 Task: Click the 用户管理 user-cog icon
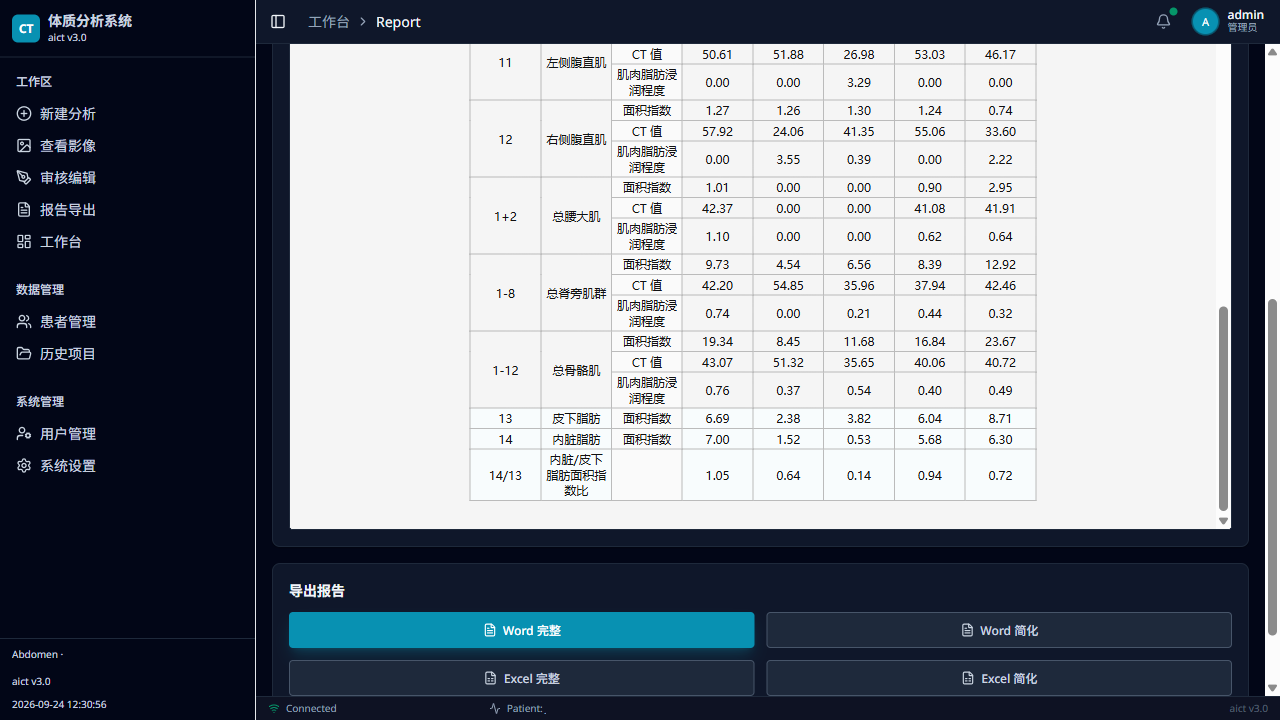click(24, 434)
